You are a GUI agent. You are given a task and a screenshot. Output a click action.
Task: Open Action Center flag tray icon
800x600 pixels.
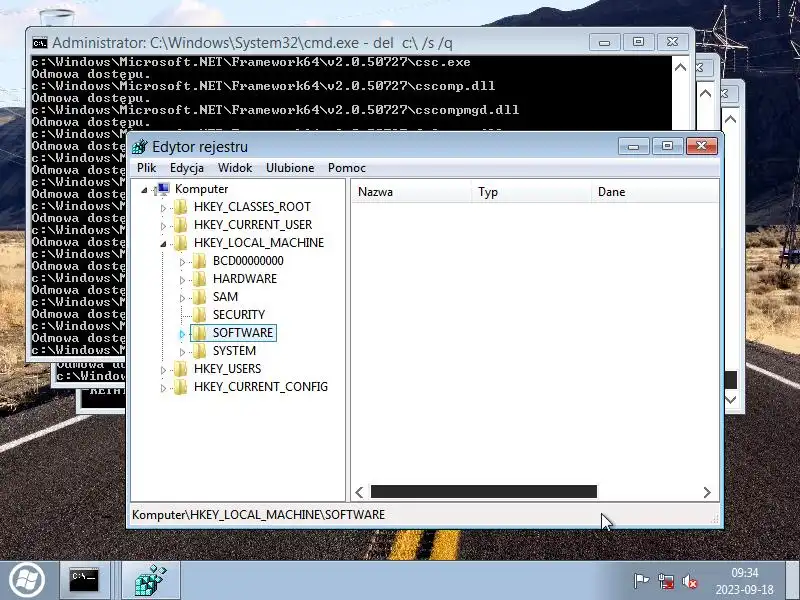pyautogui.click(x=641, y=581)
